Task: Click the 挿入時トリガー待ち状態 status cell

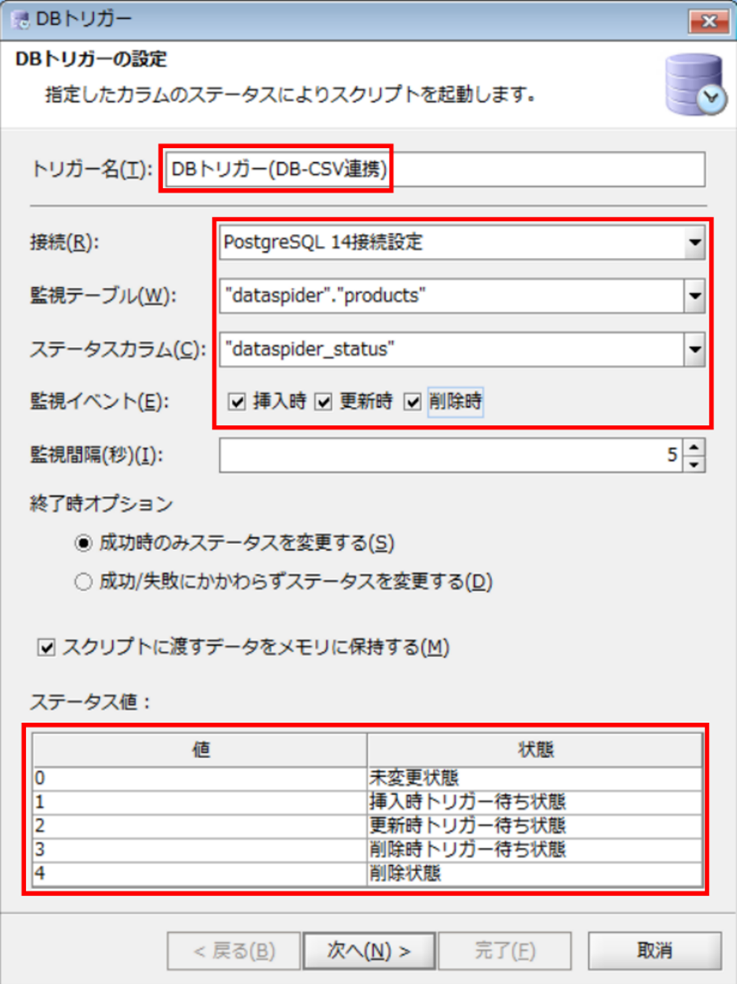Action: (535, 802)
